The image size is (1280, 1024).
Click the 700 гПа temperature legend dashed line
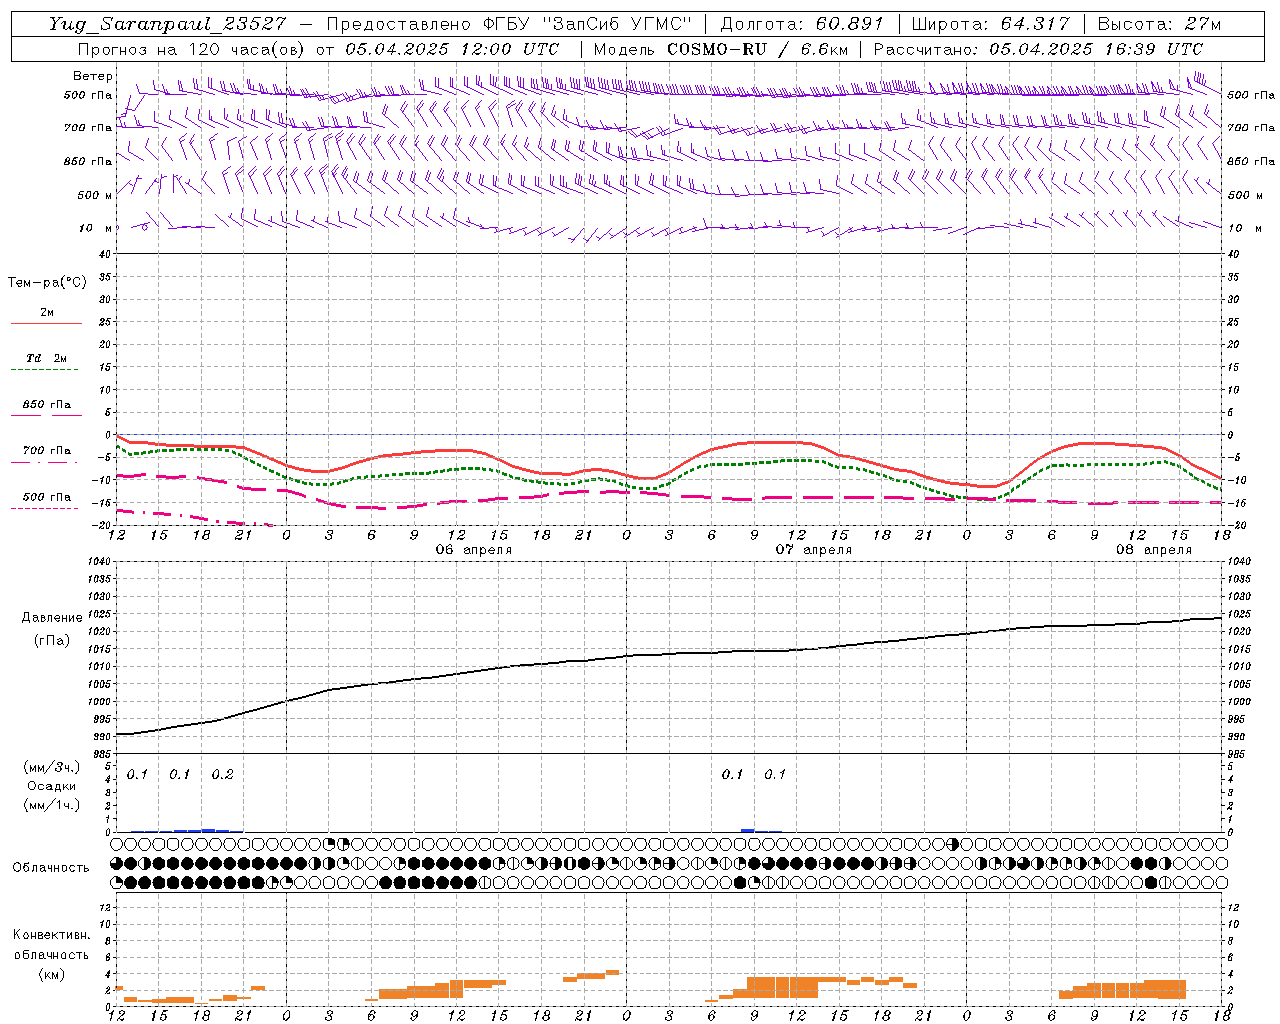44,462
